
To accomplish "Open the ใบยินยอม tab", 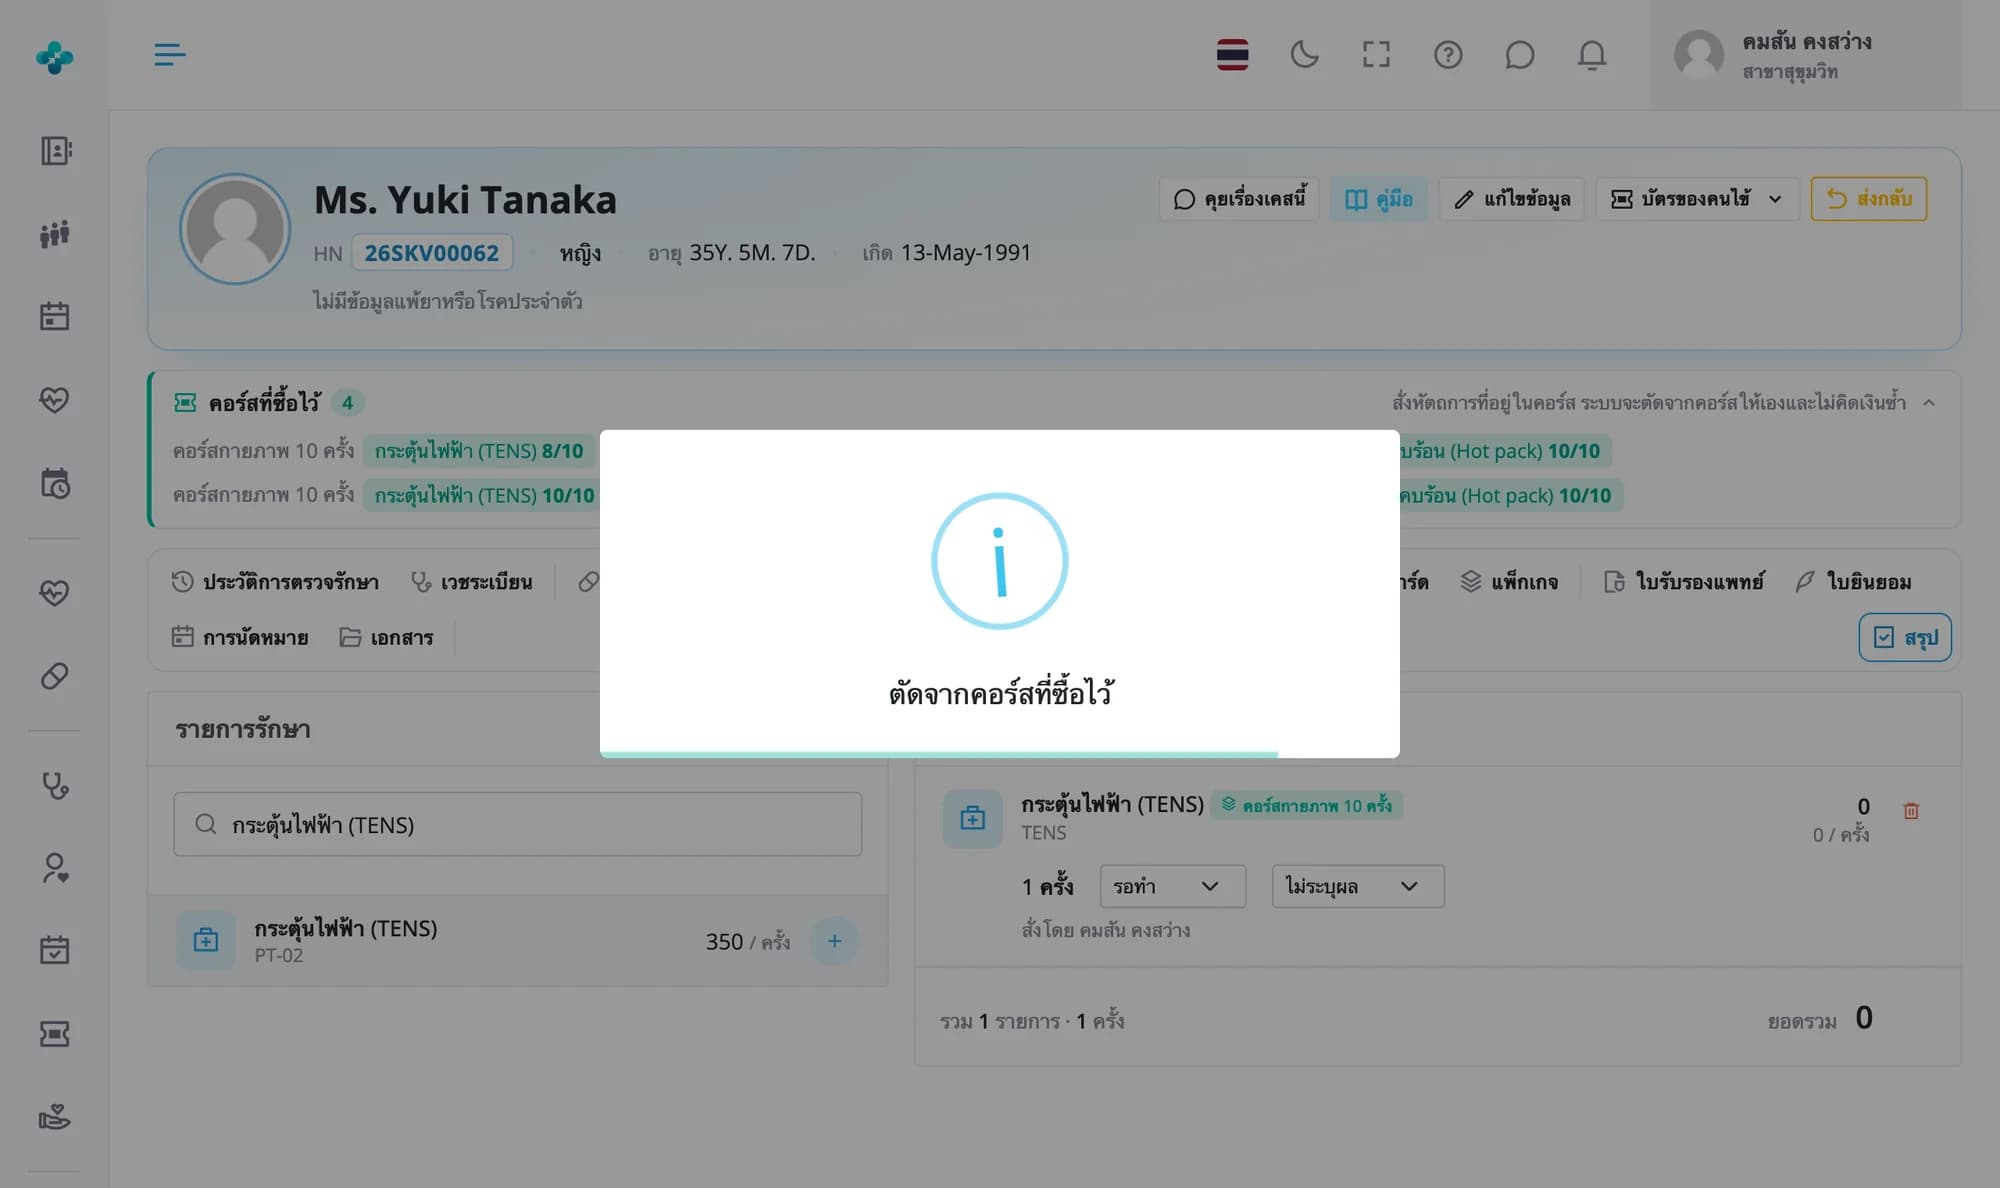I will [x=1853, y=582].
